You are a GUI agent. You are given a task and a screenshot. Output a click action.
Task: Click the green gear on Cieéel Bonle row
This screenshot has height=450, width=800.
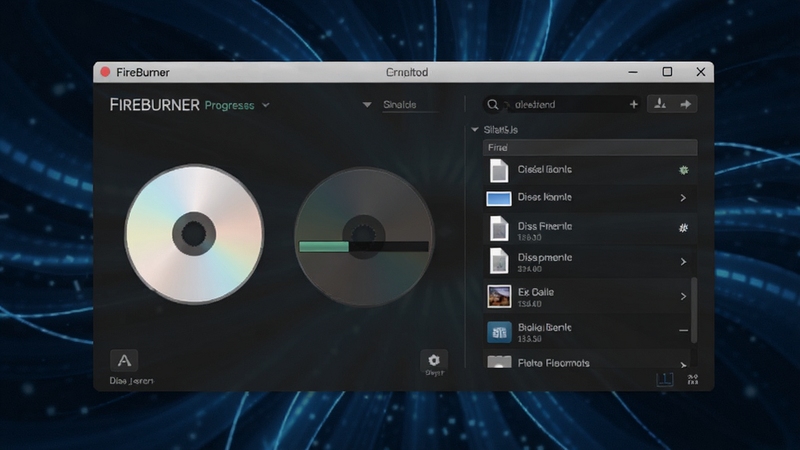click(x=684, y=170)
